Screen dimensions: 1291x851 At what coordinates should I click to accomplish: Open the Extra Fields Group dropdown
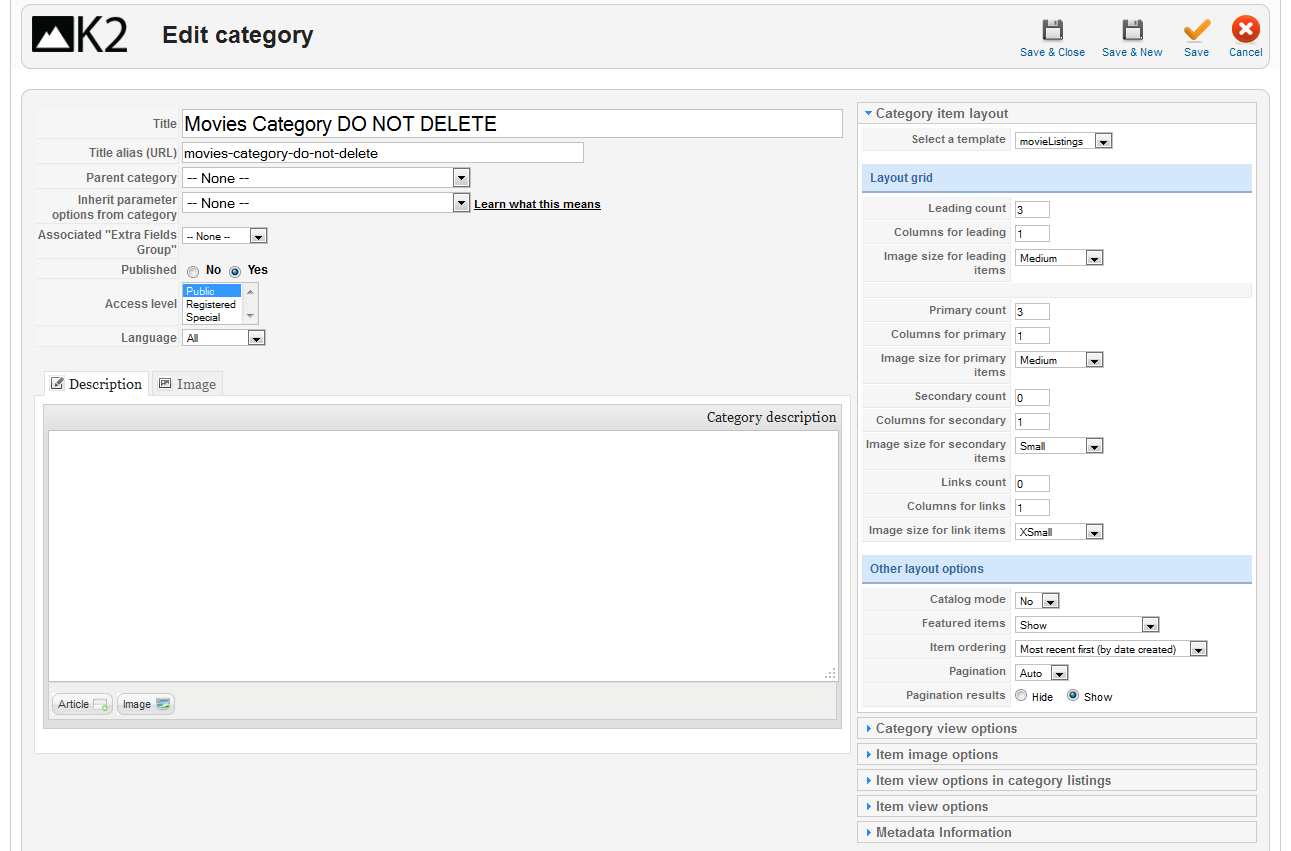point(225,236)
